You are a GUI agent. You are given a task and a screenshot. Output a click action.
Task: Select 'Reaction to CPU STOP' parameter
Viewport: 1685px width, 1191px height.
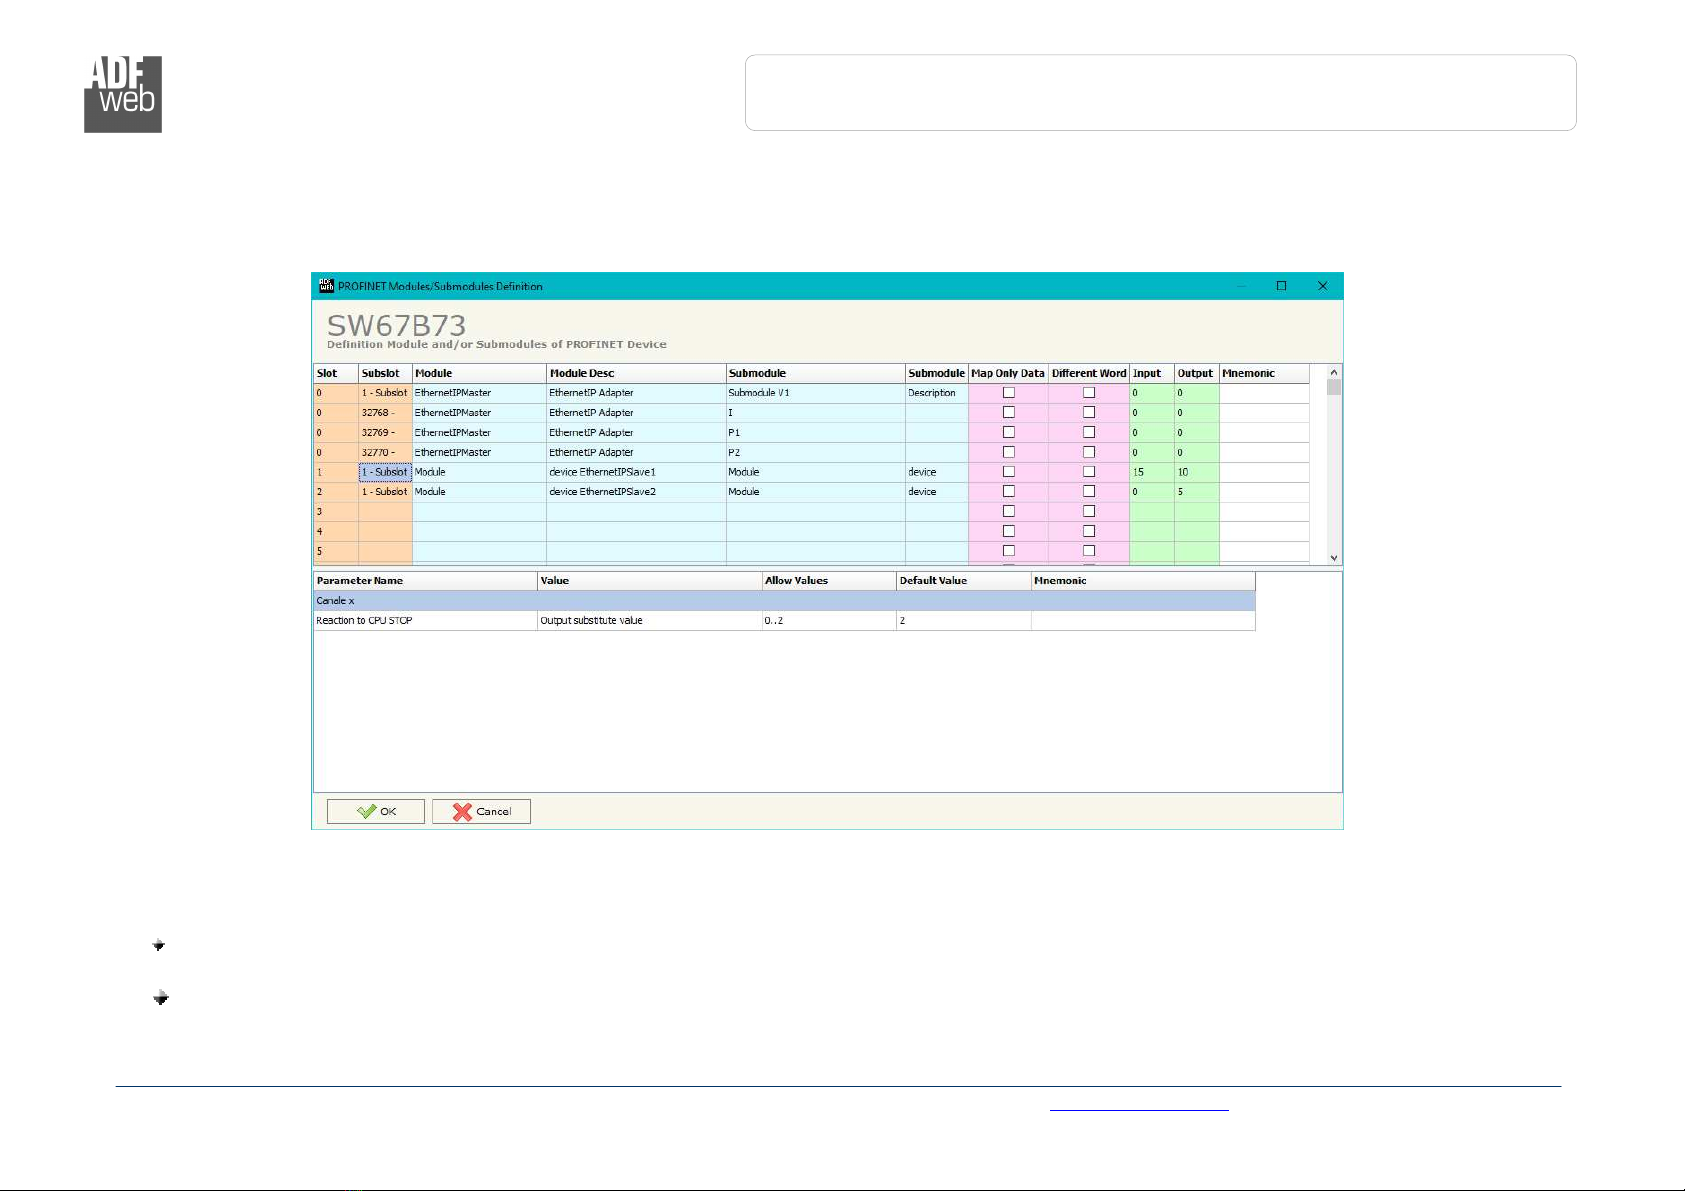point(425,621)
